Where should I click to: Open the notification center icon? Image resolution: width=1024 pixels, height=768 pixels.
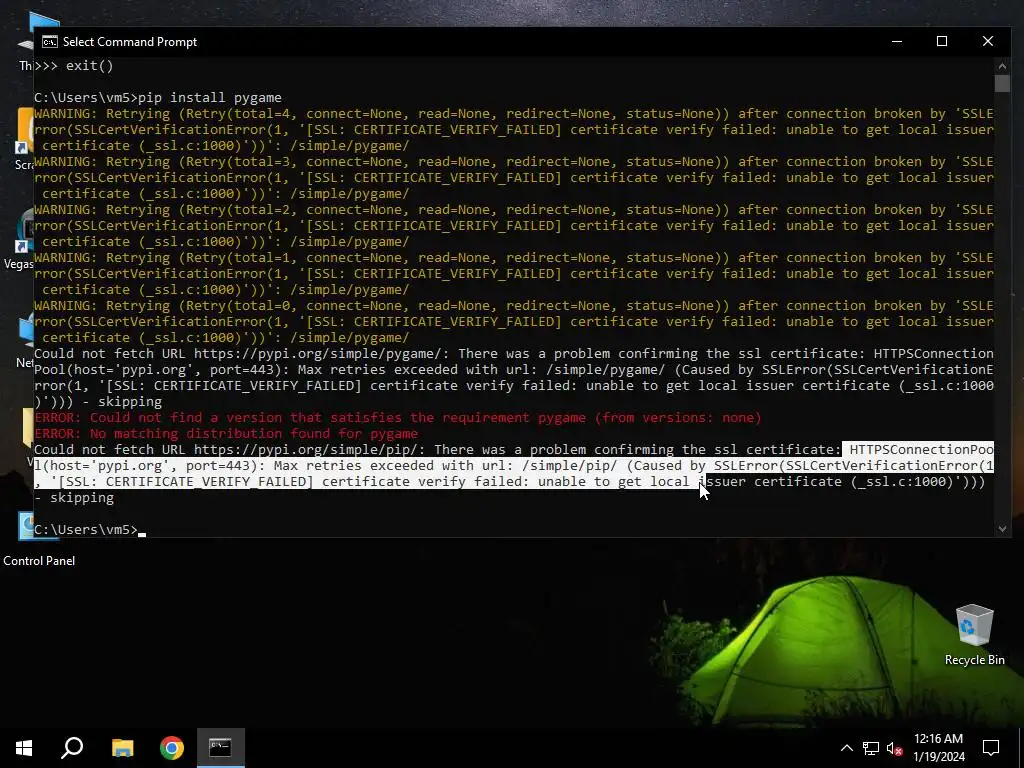(x=991, y=748)
